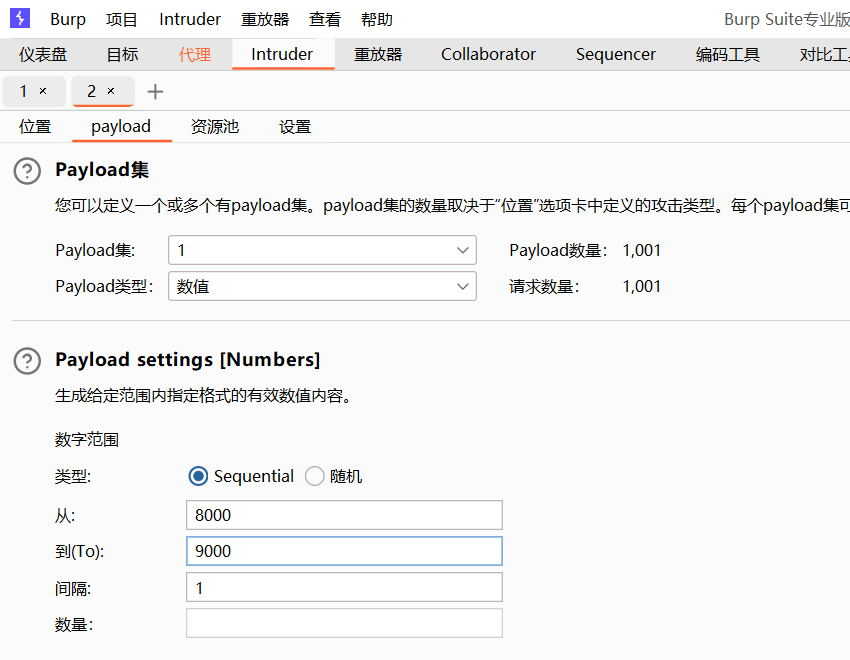The width and height of the screenshot is (850, 660).
Task: Select the Intruder main tab
Action: 282,54
